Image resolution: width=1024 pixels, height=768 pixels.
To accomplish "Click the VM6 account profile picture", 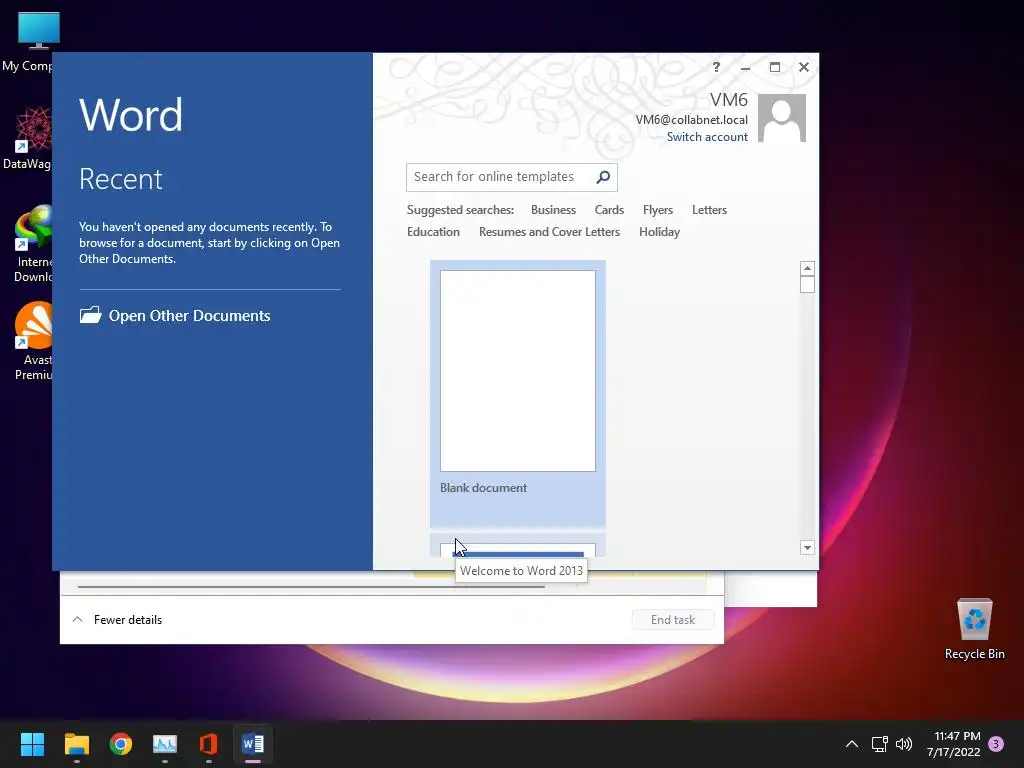I will (x=782, y=118).
